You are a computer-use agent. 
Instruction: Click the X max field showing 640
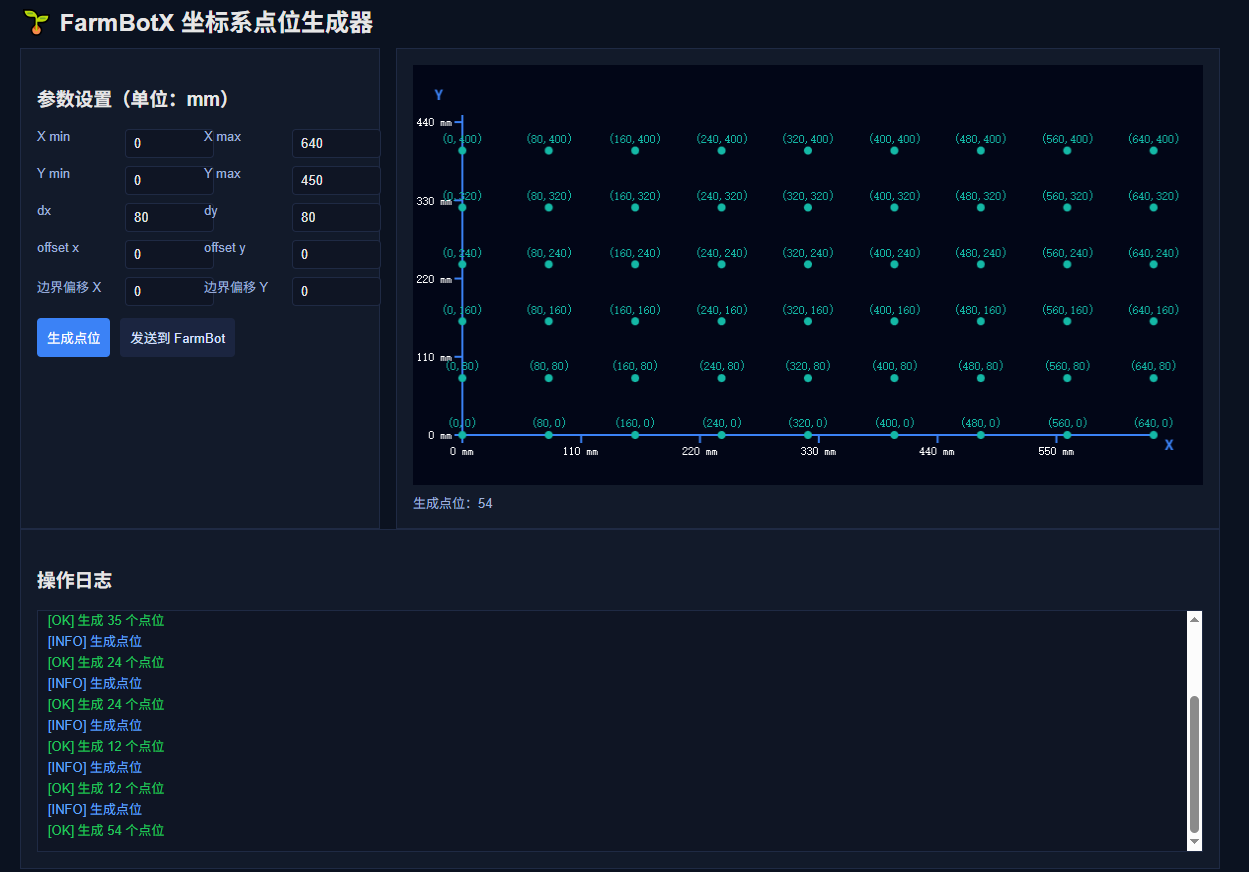click(335, 143)
